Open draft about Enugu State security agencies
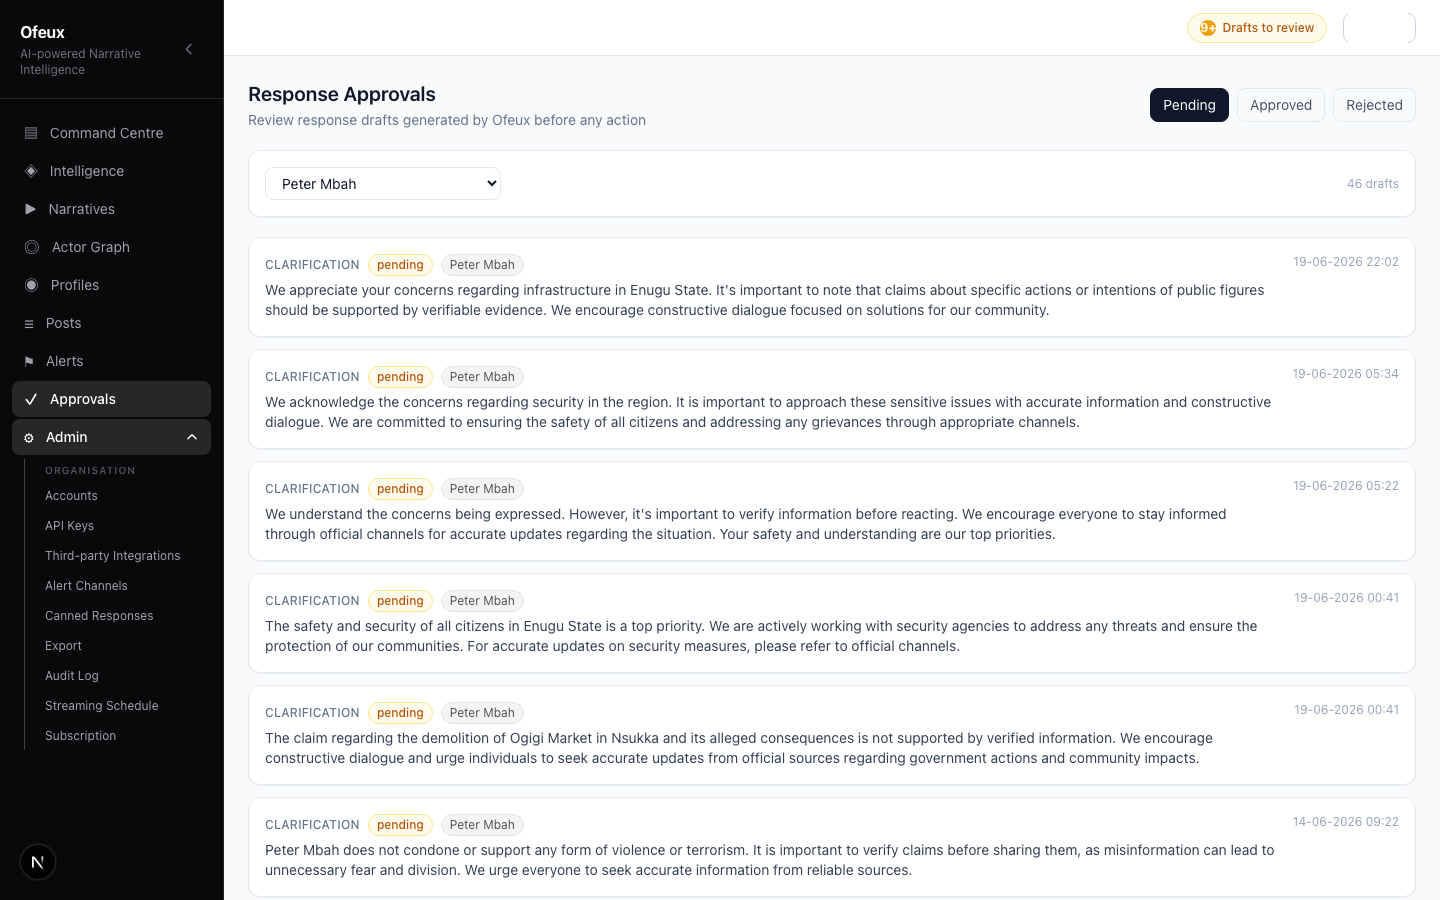The image size is (1440, 900). pos(832,623)
